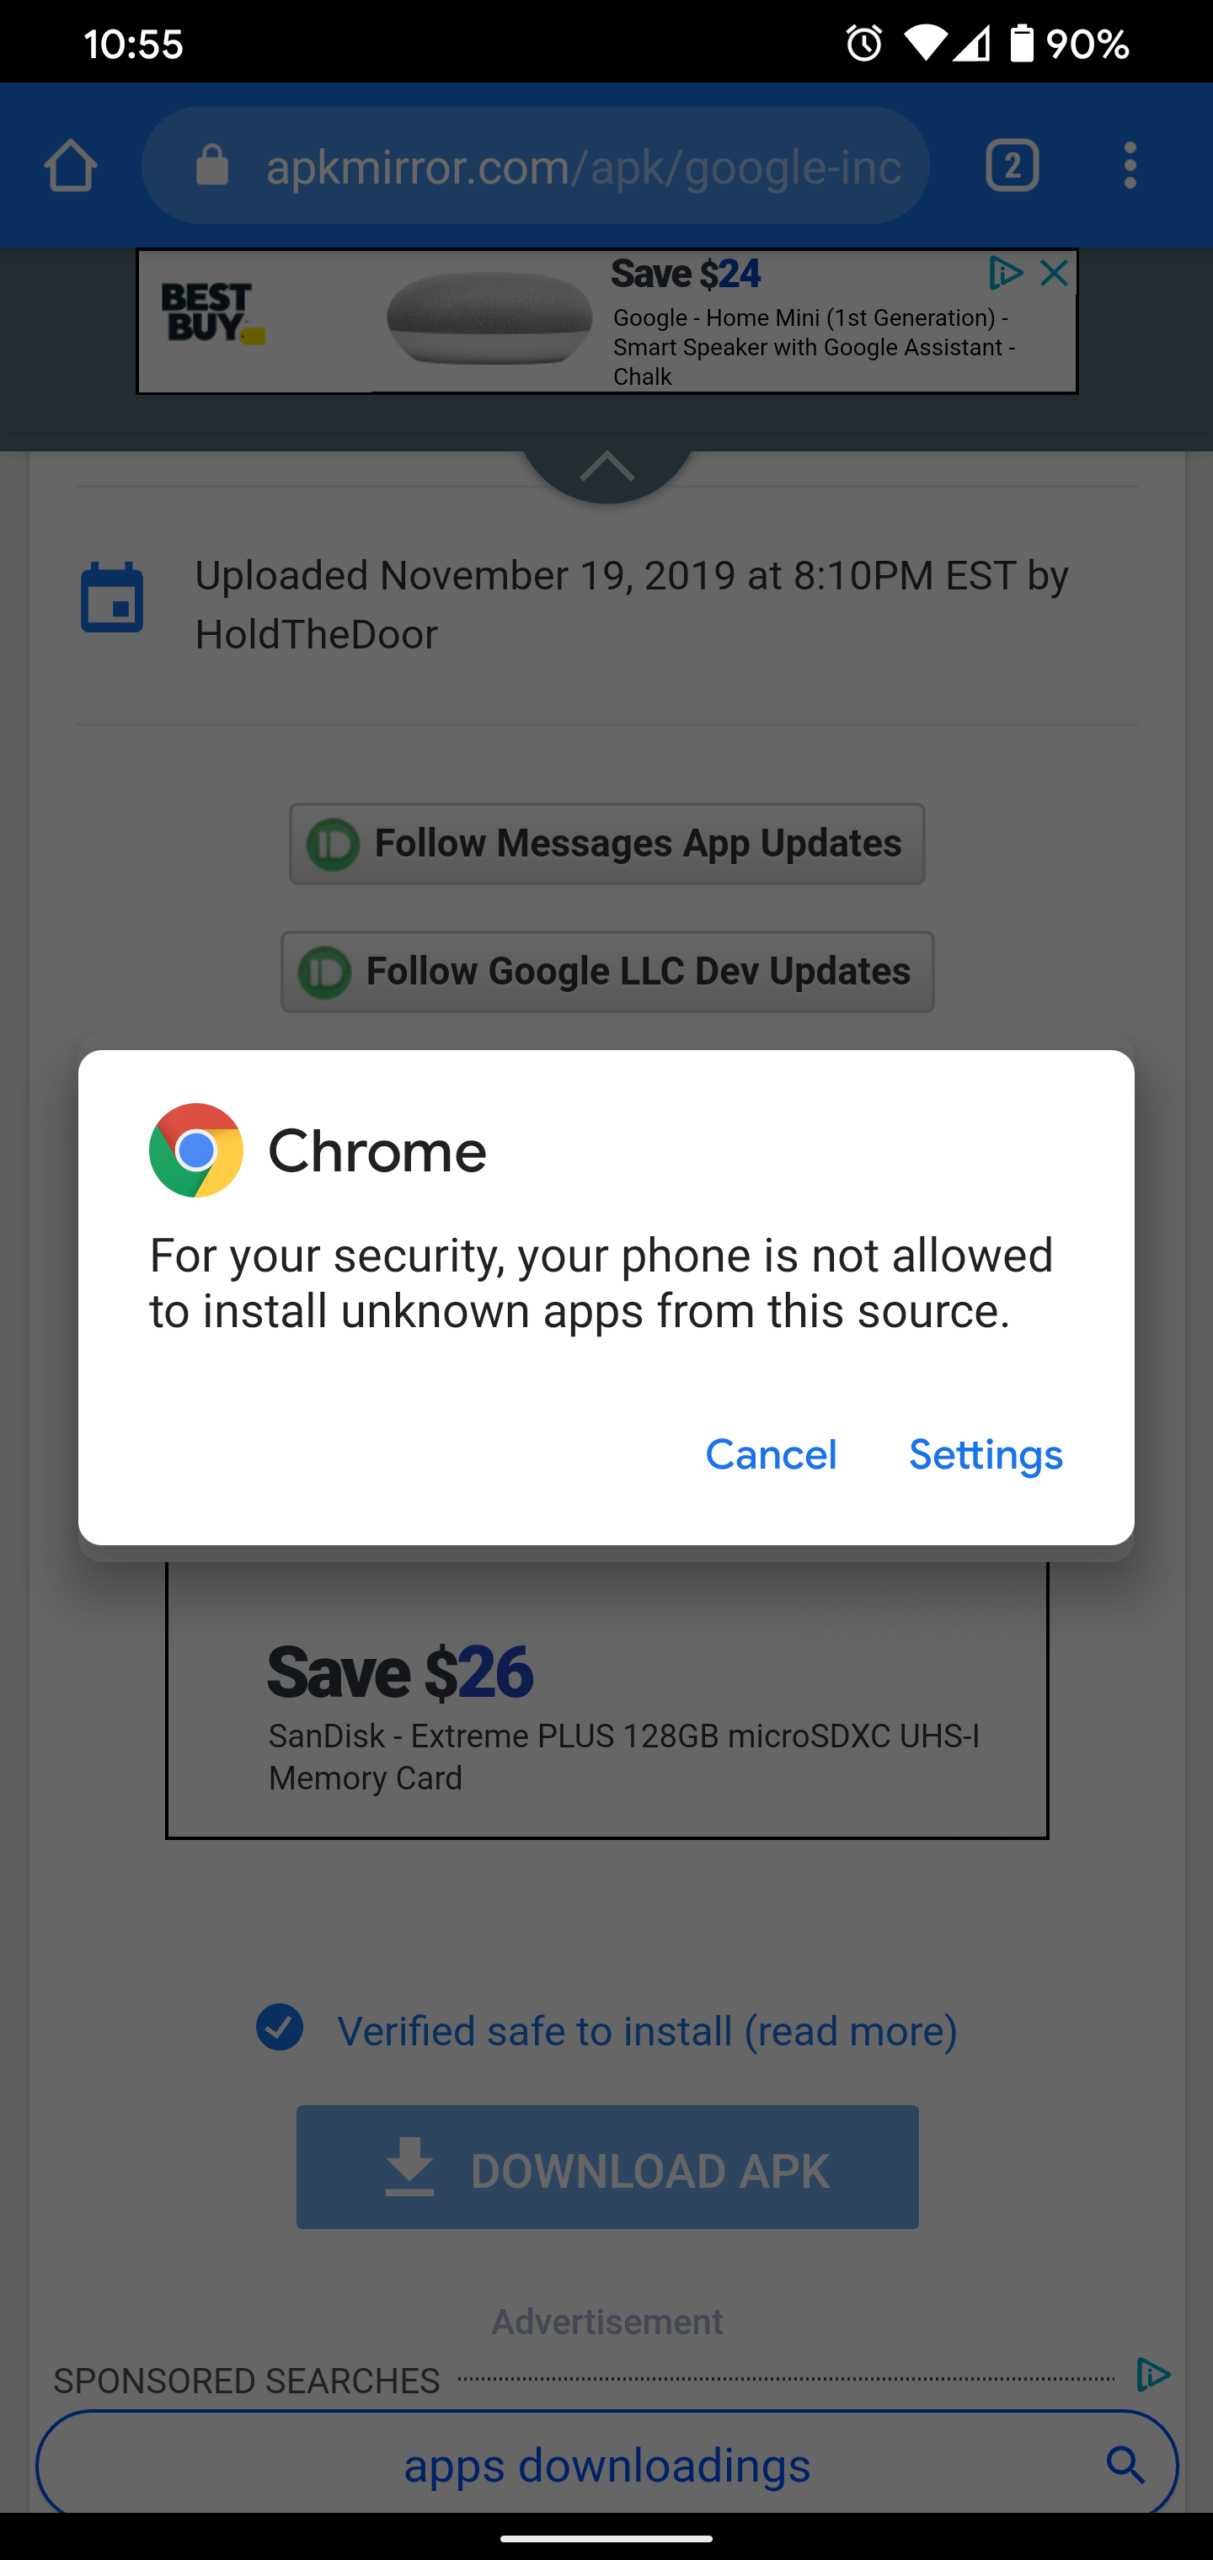The width and height of the screenshot is (1213, 2560).
Task: Cancel the install security dialog
Action: 771,1455
